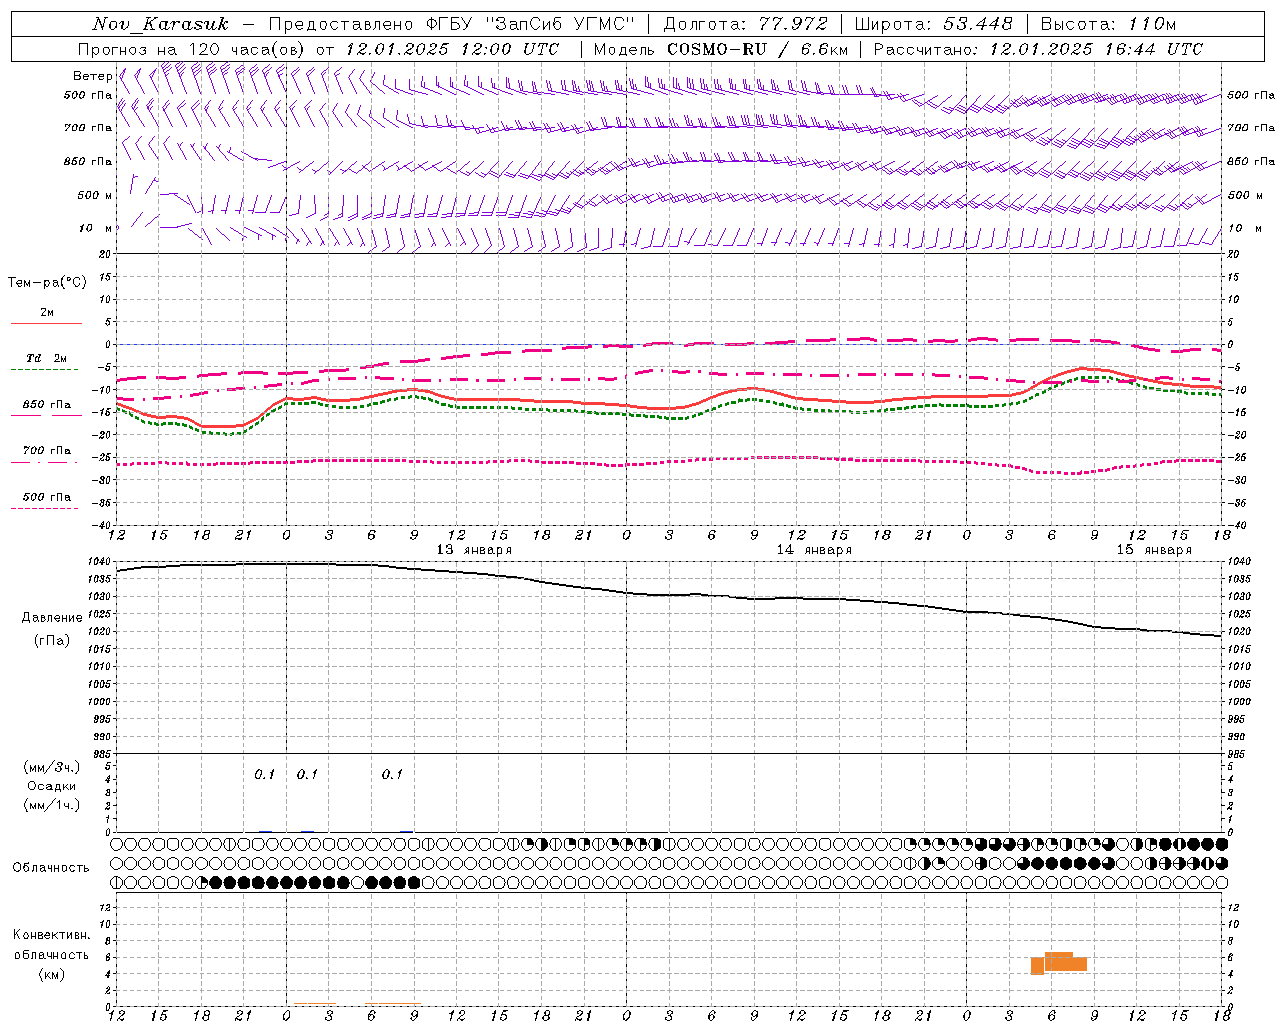1280x1024 pixels.
Task: Select the 'Модель COSMO-RU / 6.6км' model label
Action: (x=720, y=49)
